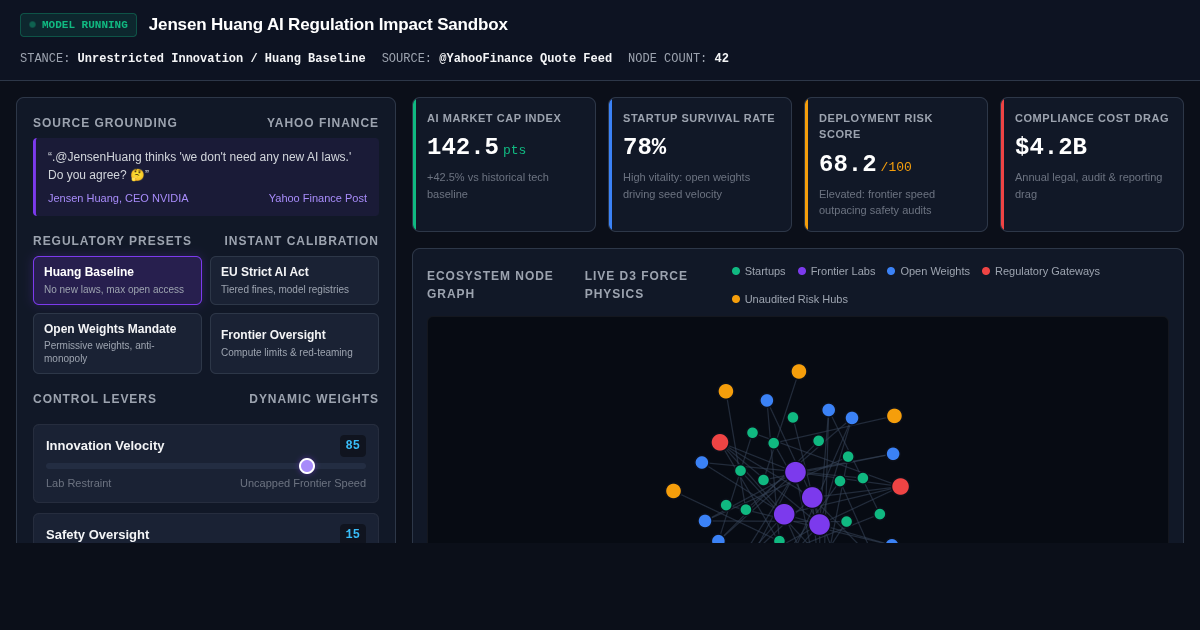
Task: Open the Yahoo Finance Post link
Action: pos(318,198)
